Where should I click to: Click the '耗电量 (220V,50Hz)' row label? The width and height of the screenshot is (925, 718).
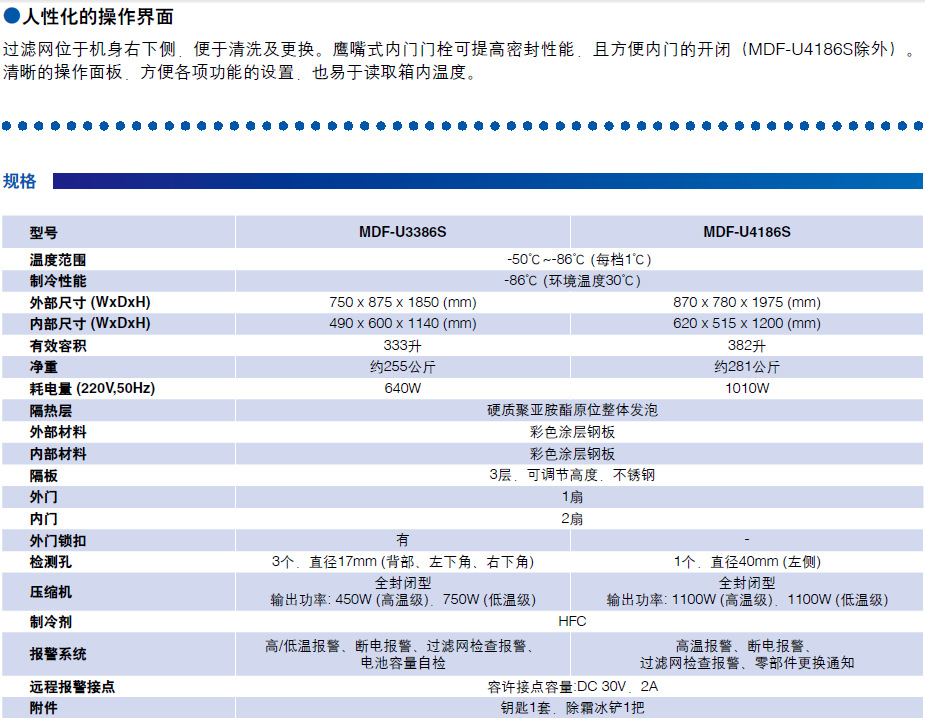pos(93,388)
